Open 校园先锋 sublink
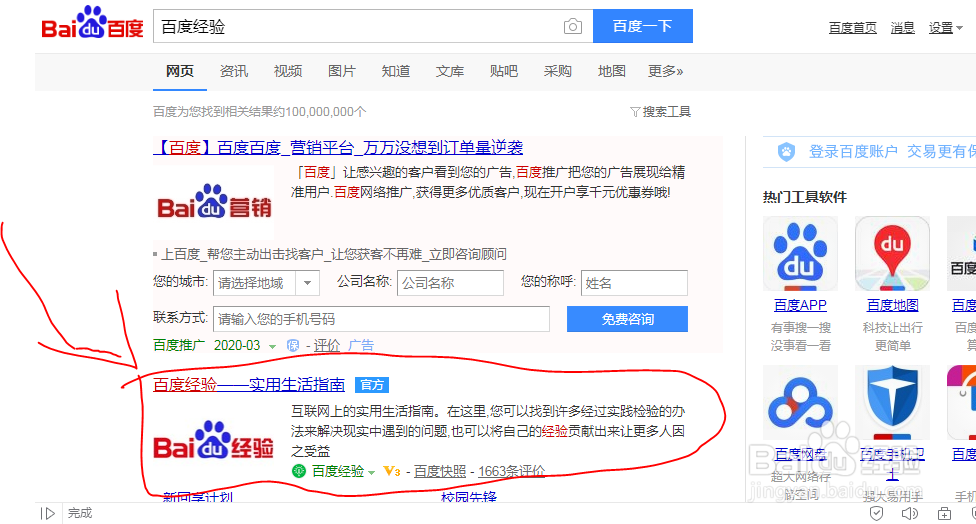Viewport: 976px width, 524px height. [469, 497]
